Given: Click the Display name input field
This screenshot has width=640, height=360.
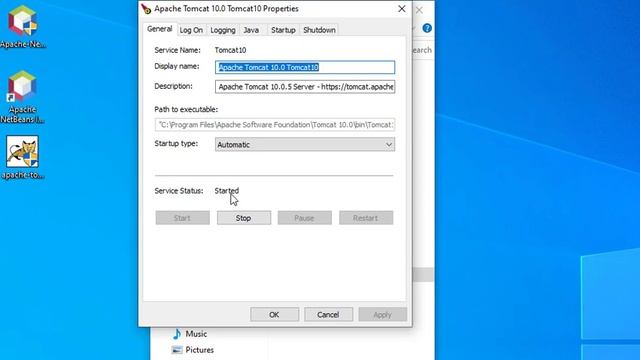Looking at the screenshot, I should tap(305, 67).
